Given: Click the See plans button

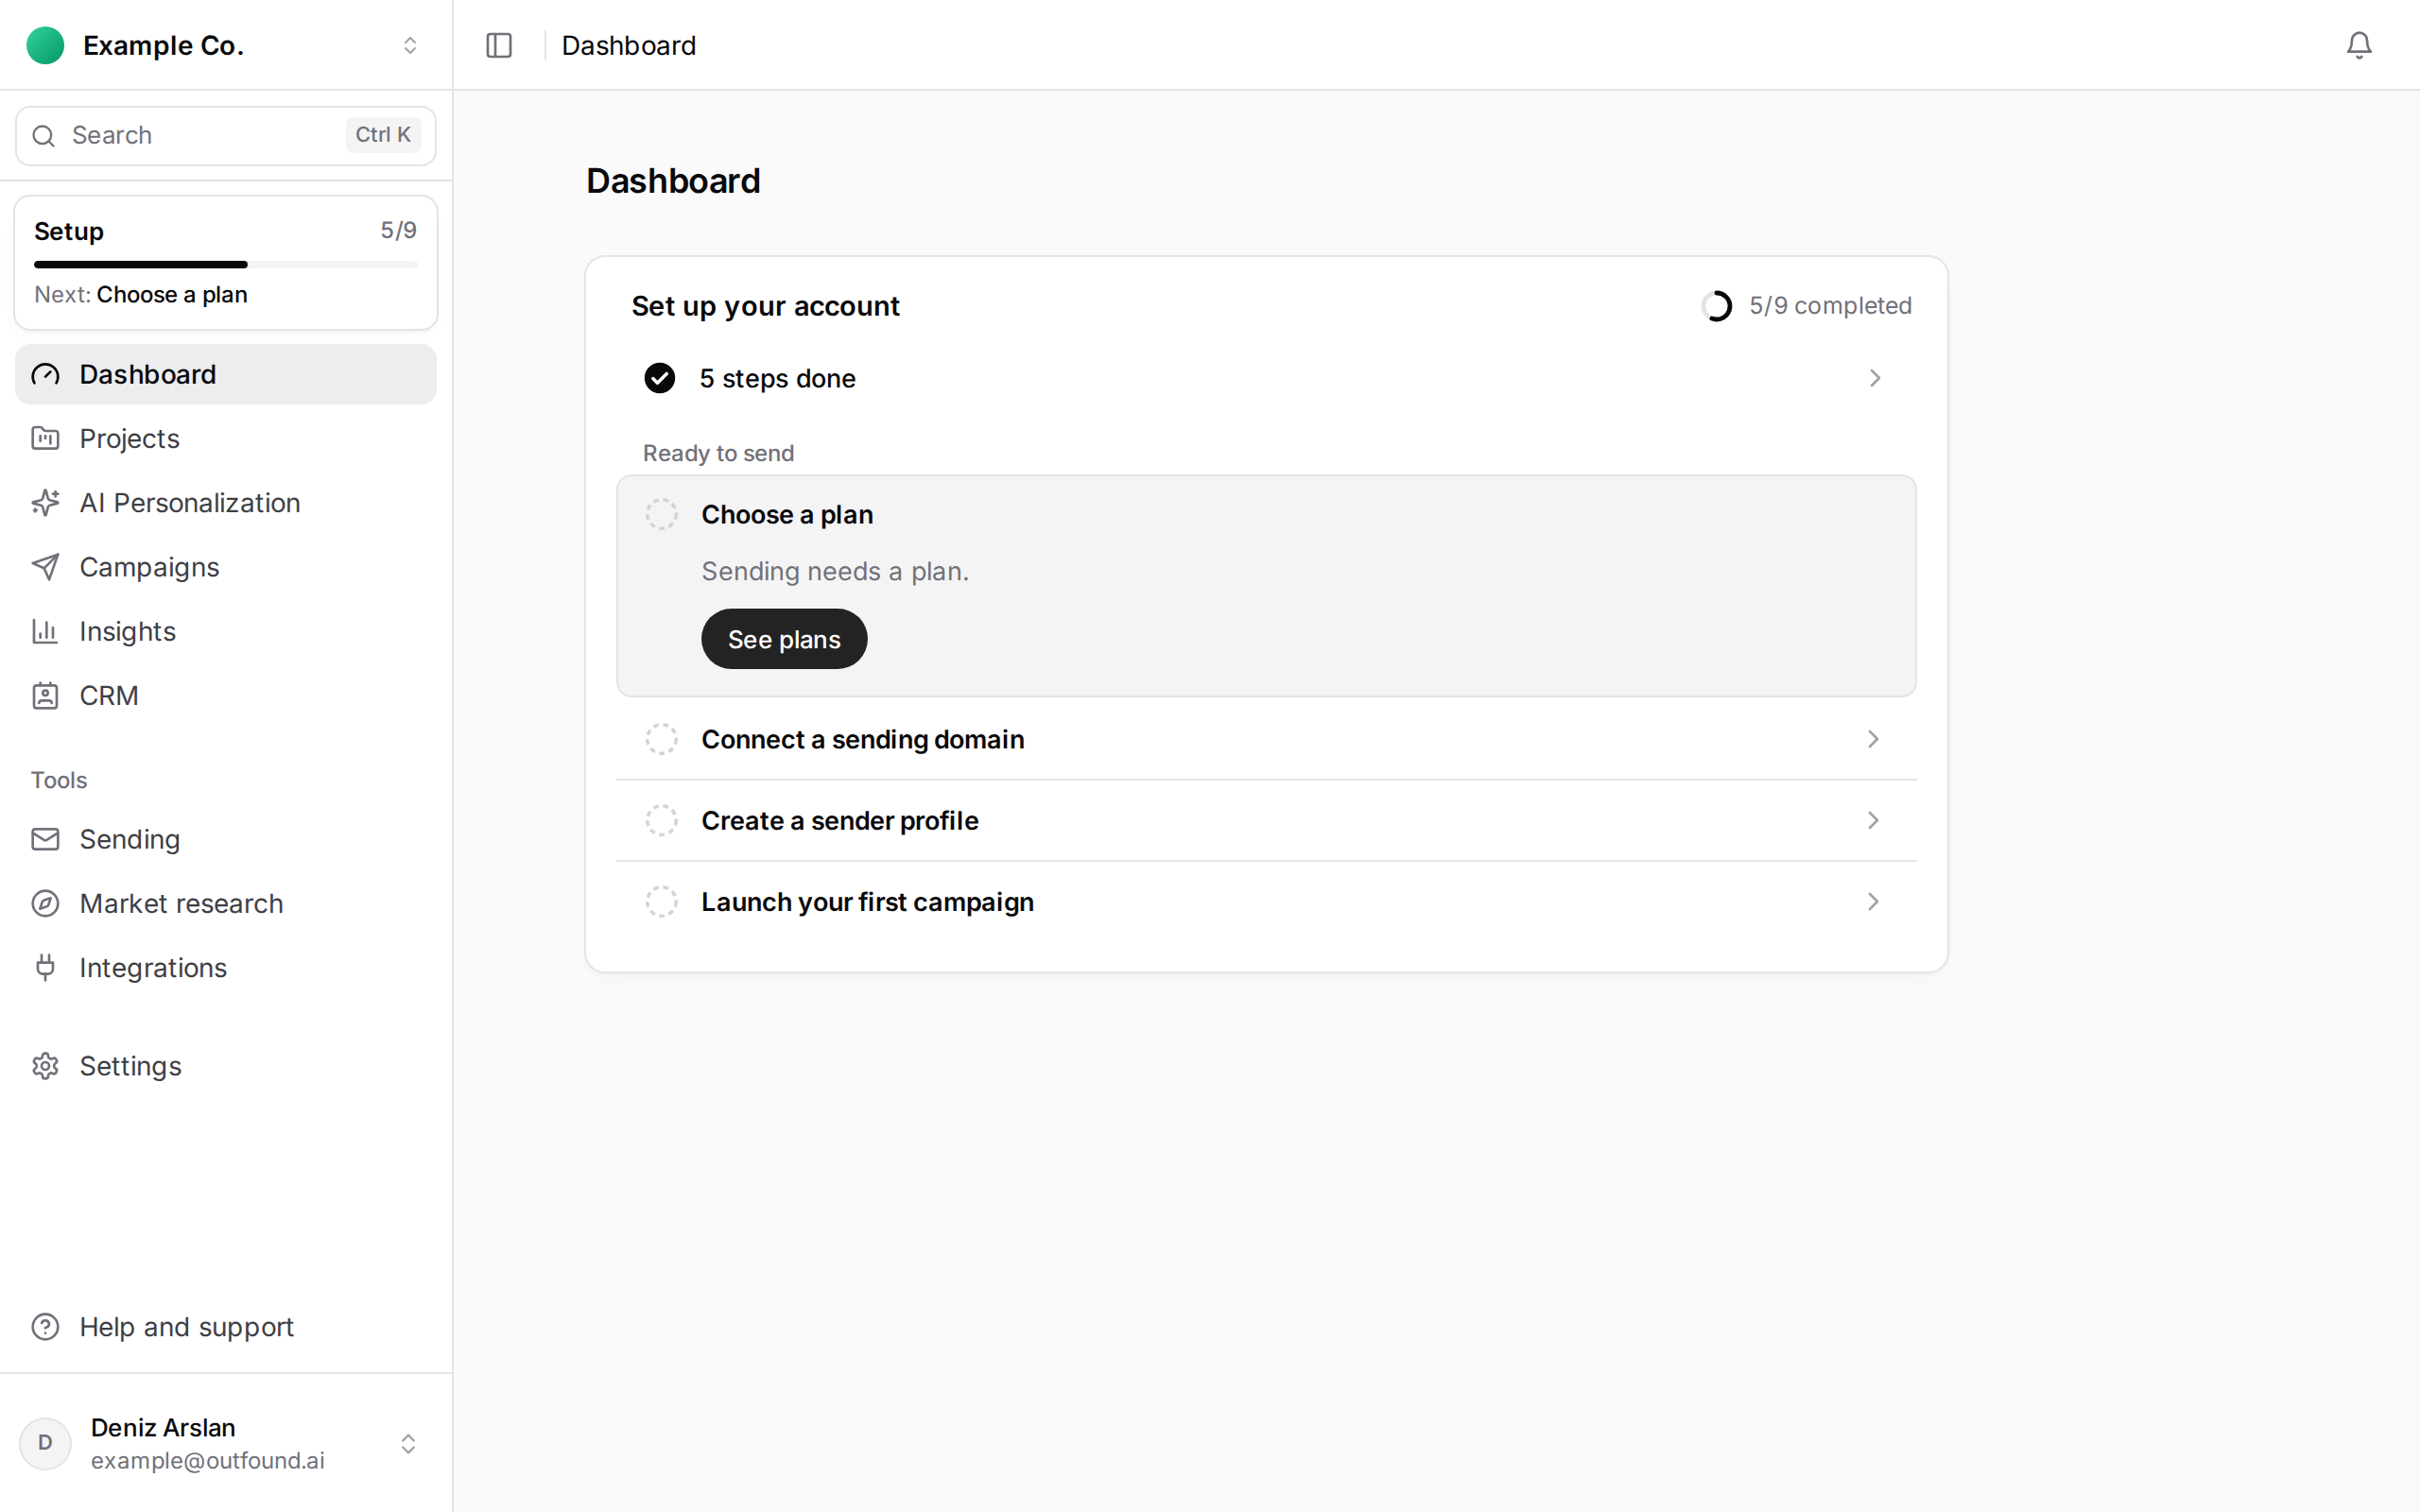Looking at the screenshot, I should pyautogui.click(x=784, y=639).
